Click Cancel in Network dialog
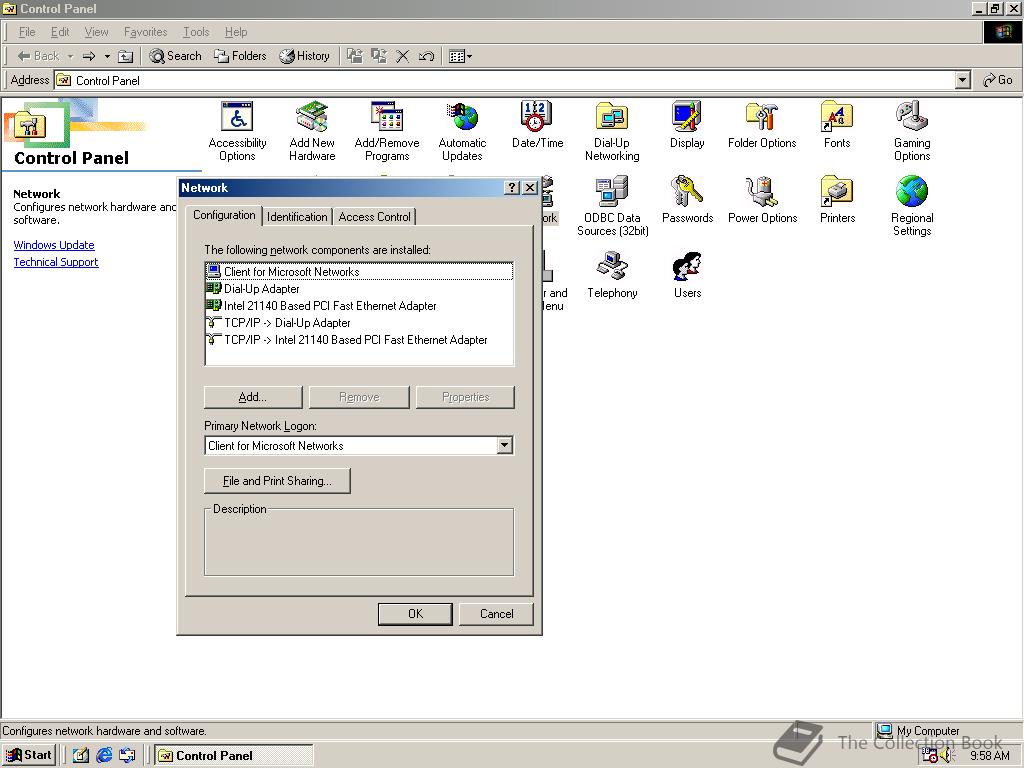1024x768 pixels. coord(496,614)
